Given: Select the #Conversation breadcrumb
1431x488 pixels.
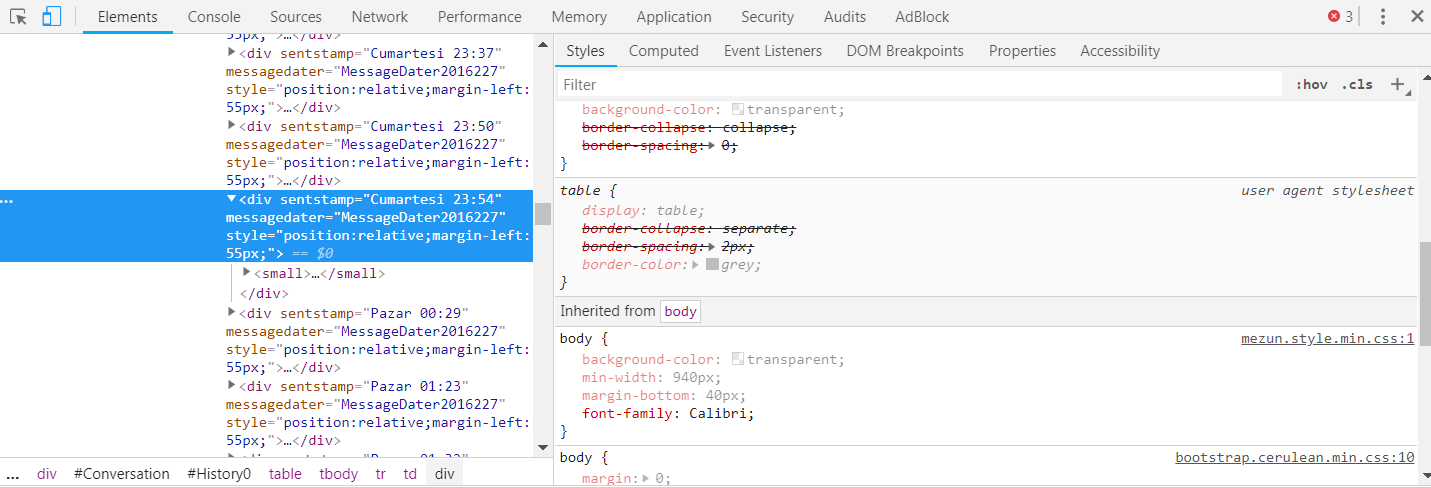Looking at the screenshot, I should point(122,475).
